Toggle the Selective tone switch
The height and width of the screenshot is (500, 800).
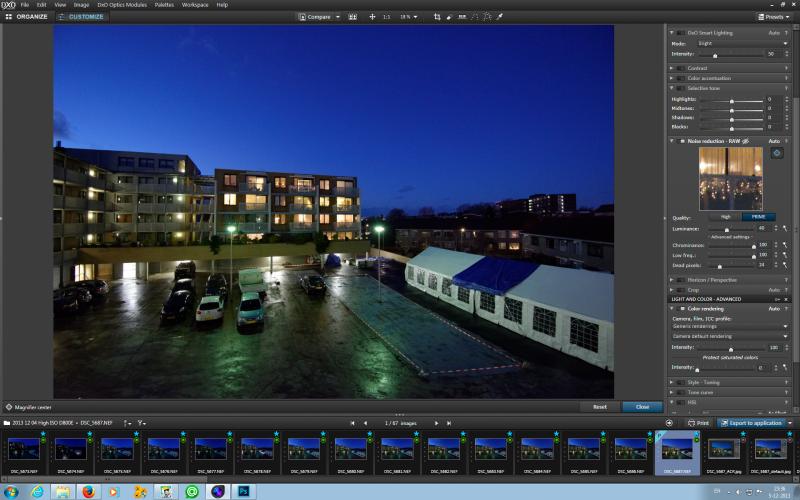(x=681, y=88)
